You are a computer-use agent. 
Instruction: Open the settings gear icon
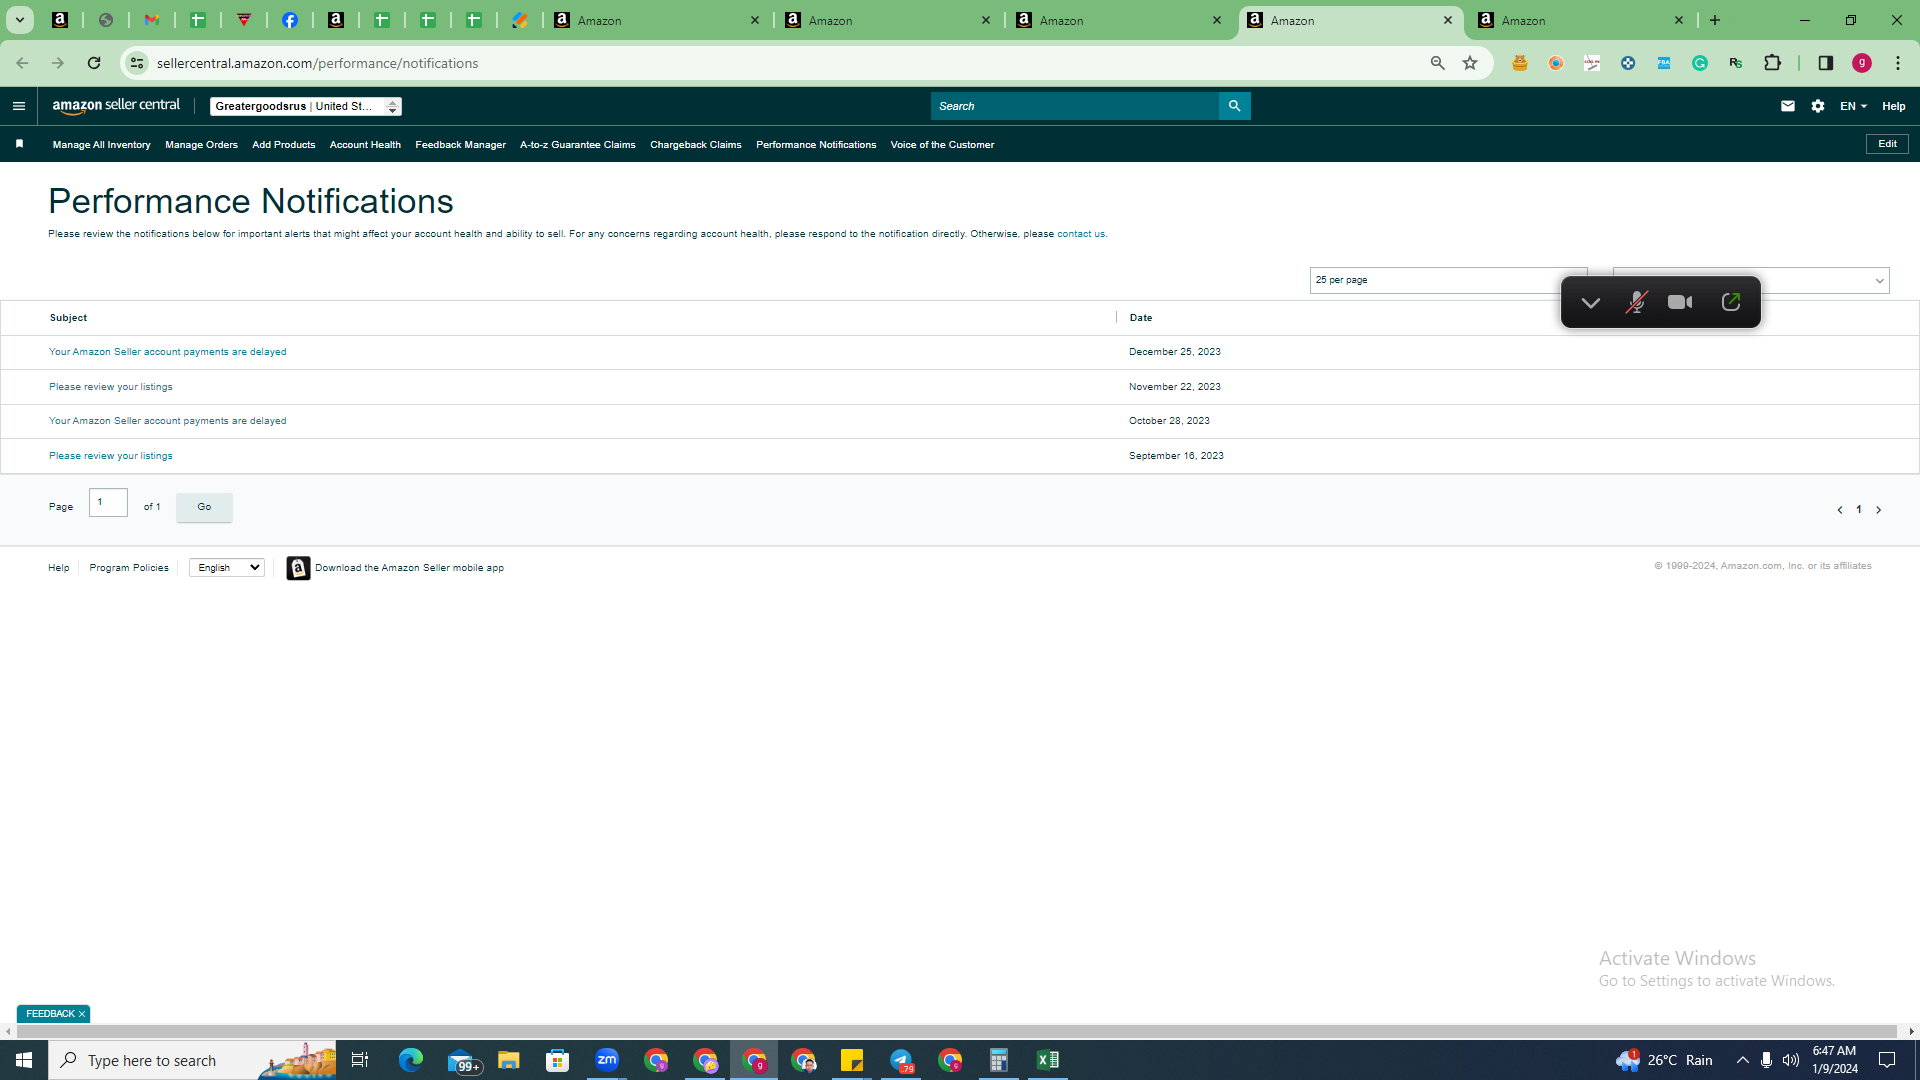[x=1818, y=106]
